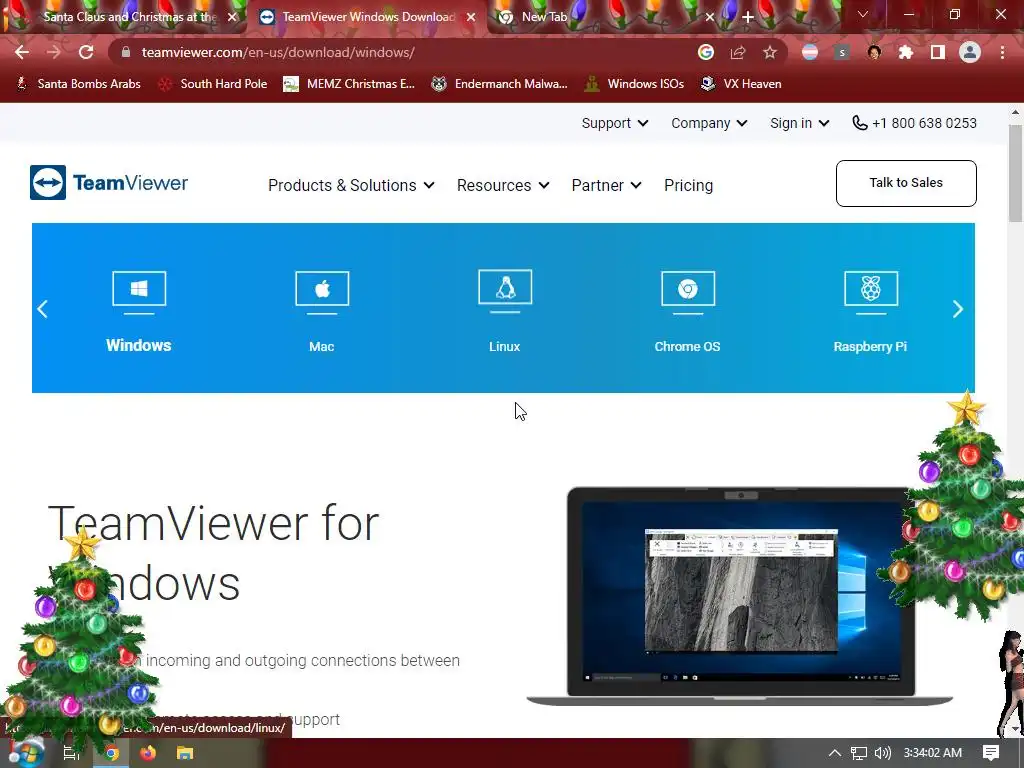Click the Talk to Sales button
The image size is (1024, 768).
[906, 183]
